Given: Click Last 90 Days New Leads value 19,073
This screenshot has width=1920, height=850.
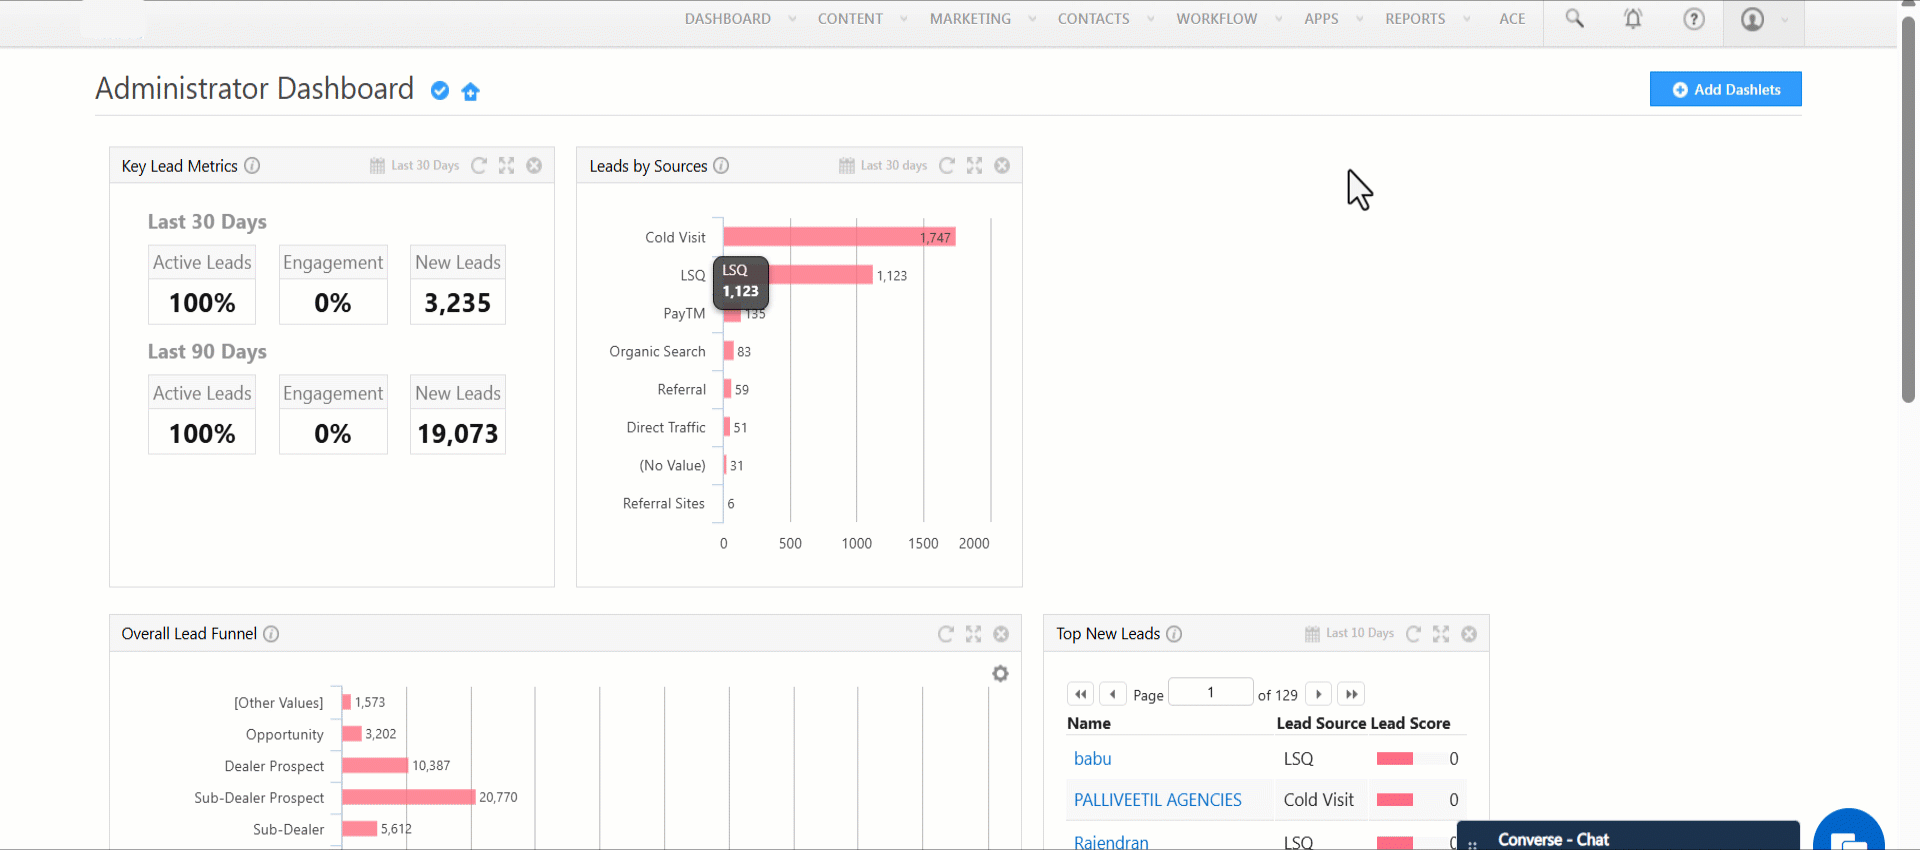Looking at the screenshot, I should (457, 434).
